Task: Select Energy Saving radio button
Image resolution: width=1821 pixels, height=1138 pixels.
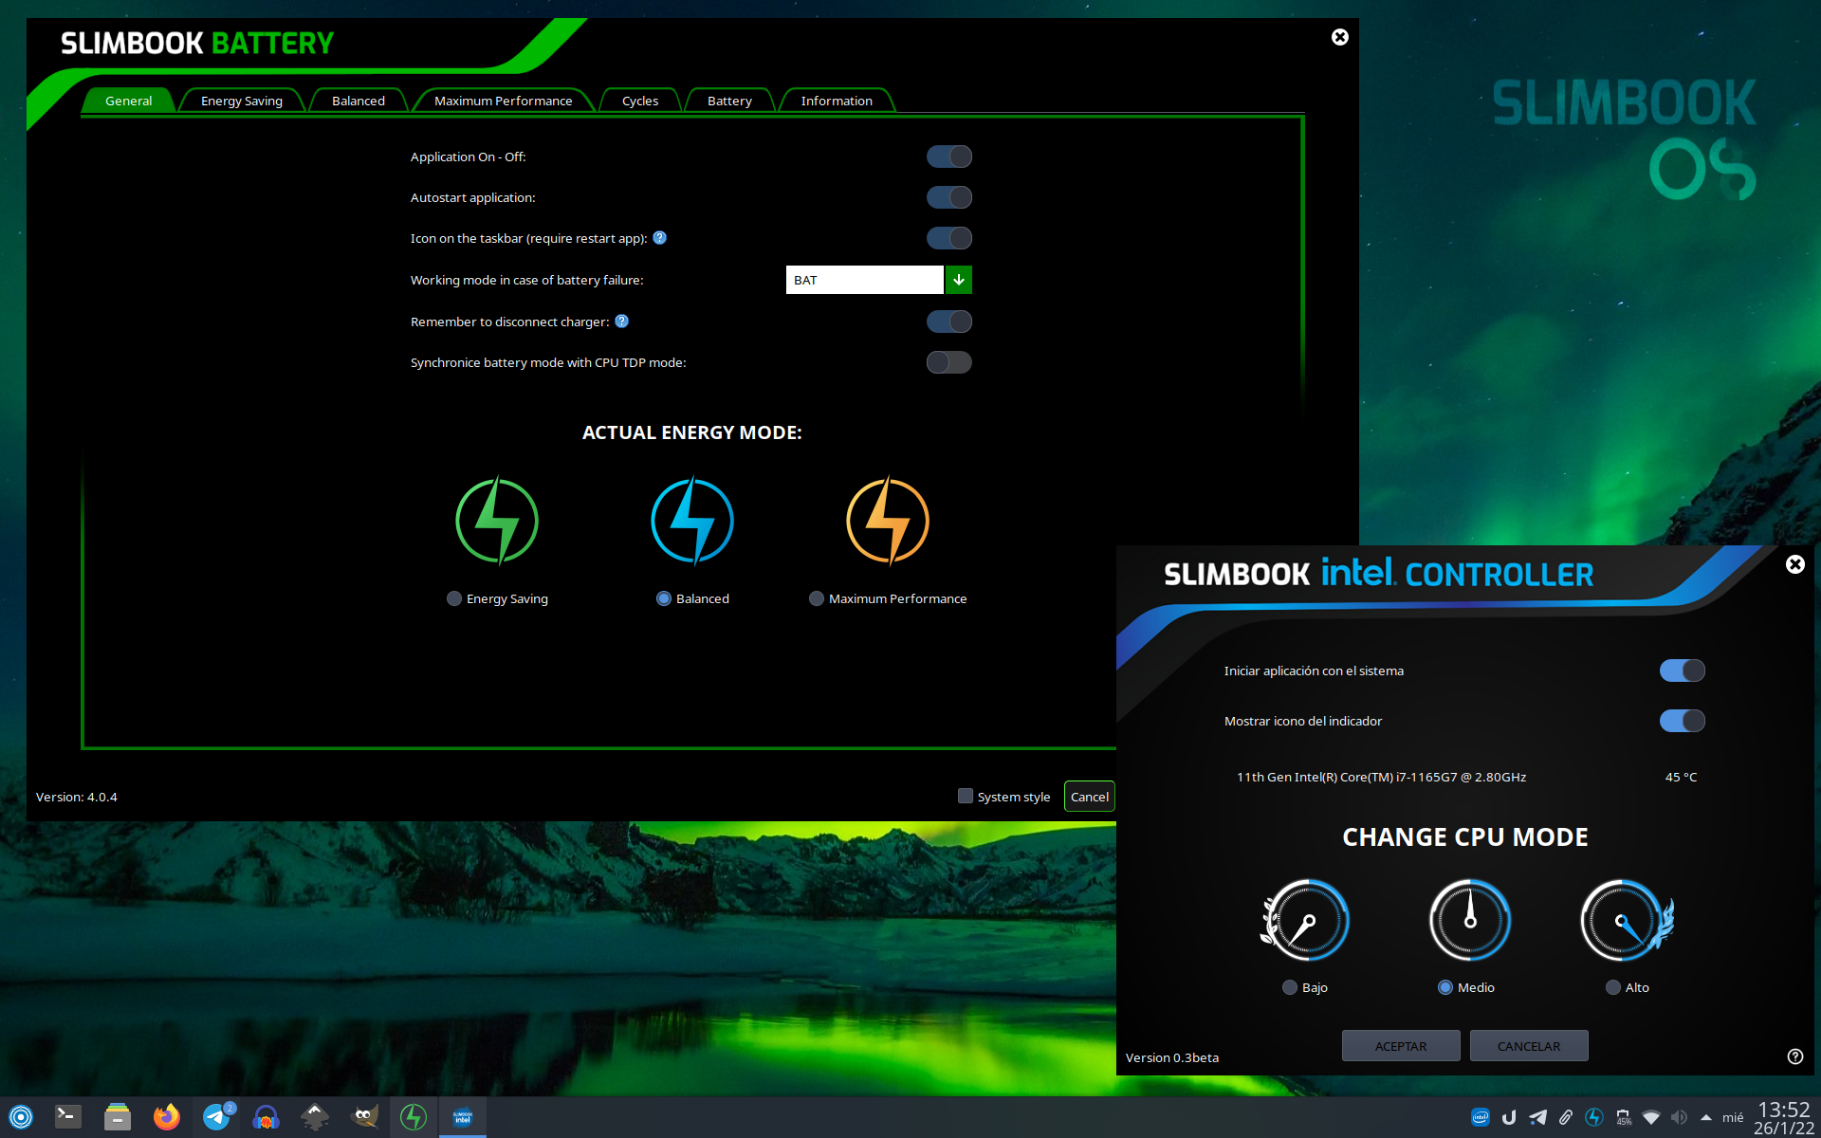Action: pos(454,598)
